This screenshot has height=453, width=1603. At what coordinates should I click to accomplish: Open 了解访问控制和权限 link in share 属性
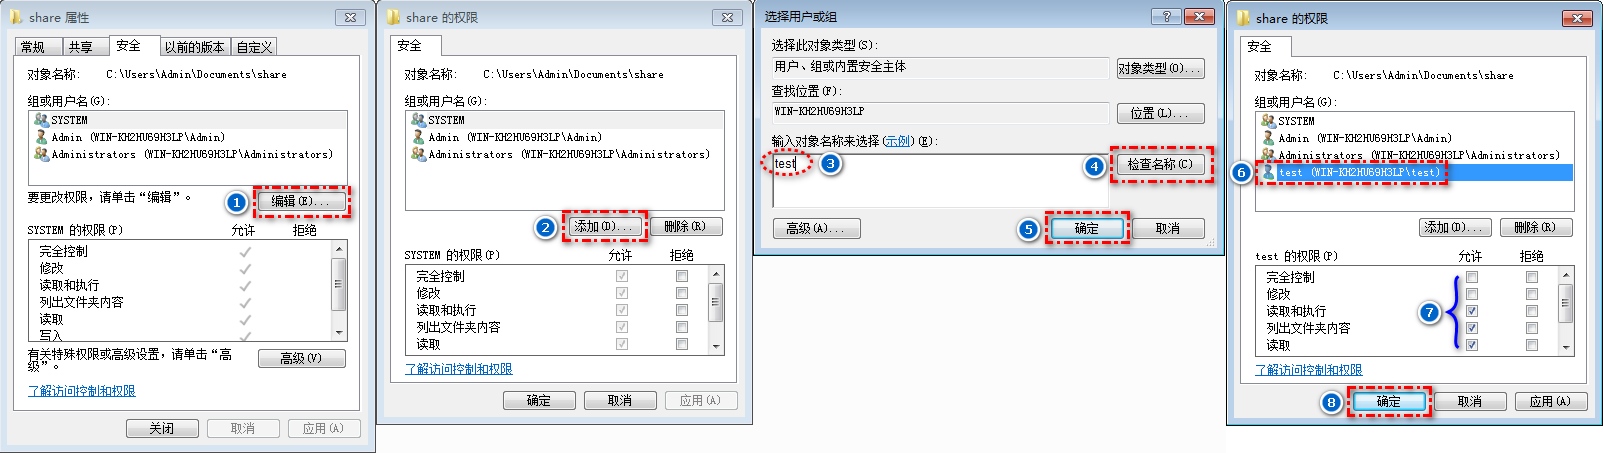click(81, 391)
